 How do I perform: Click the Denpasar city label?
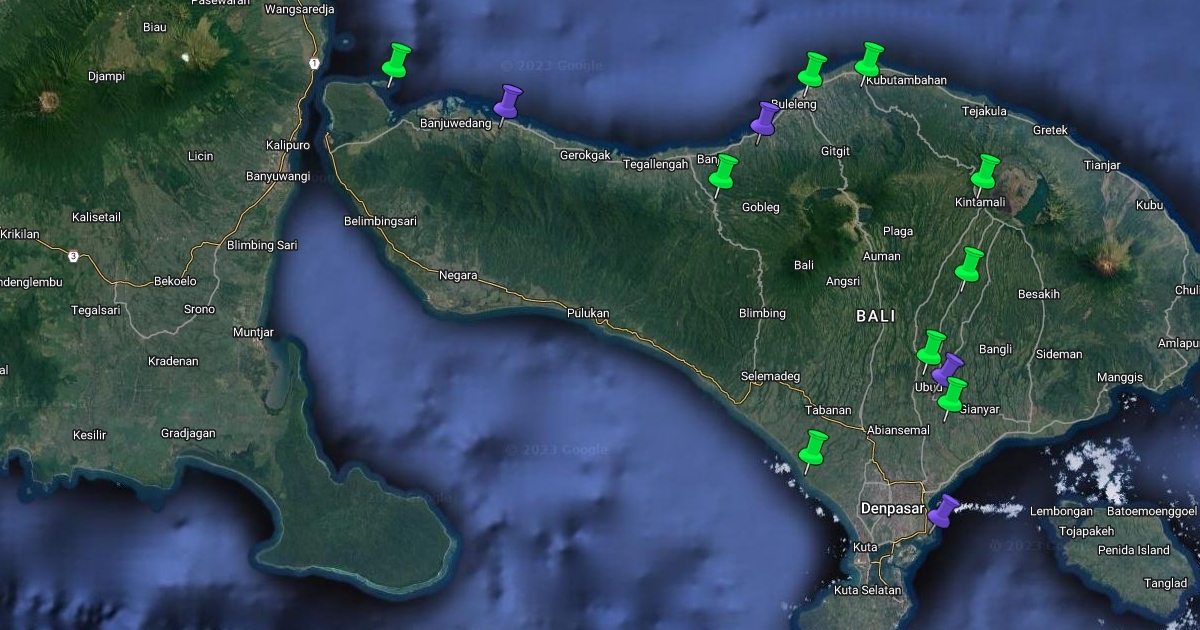tap(892, 509)
